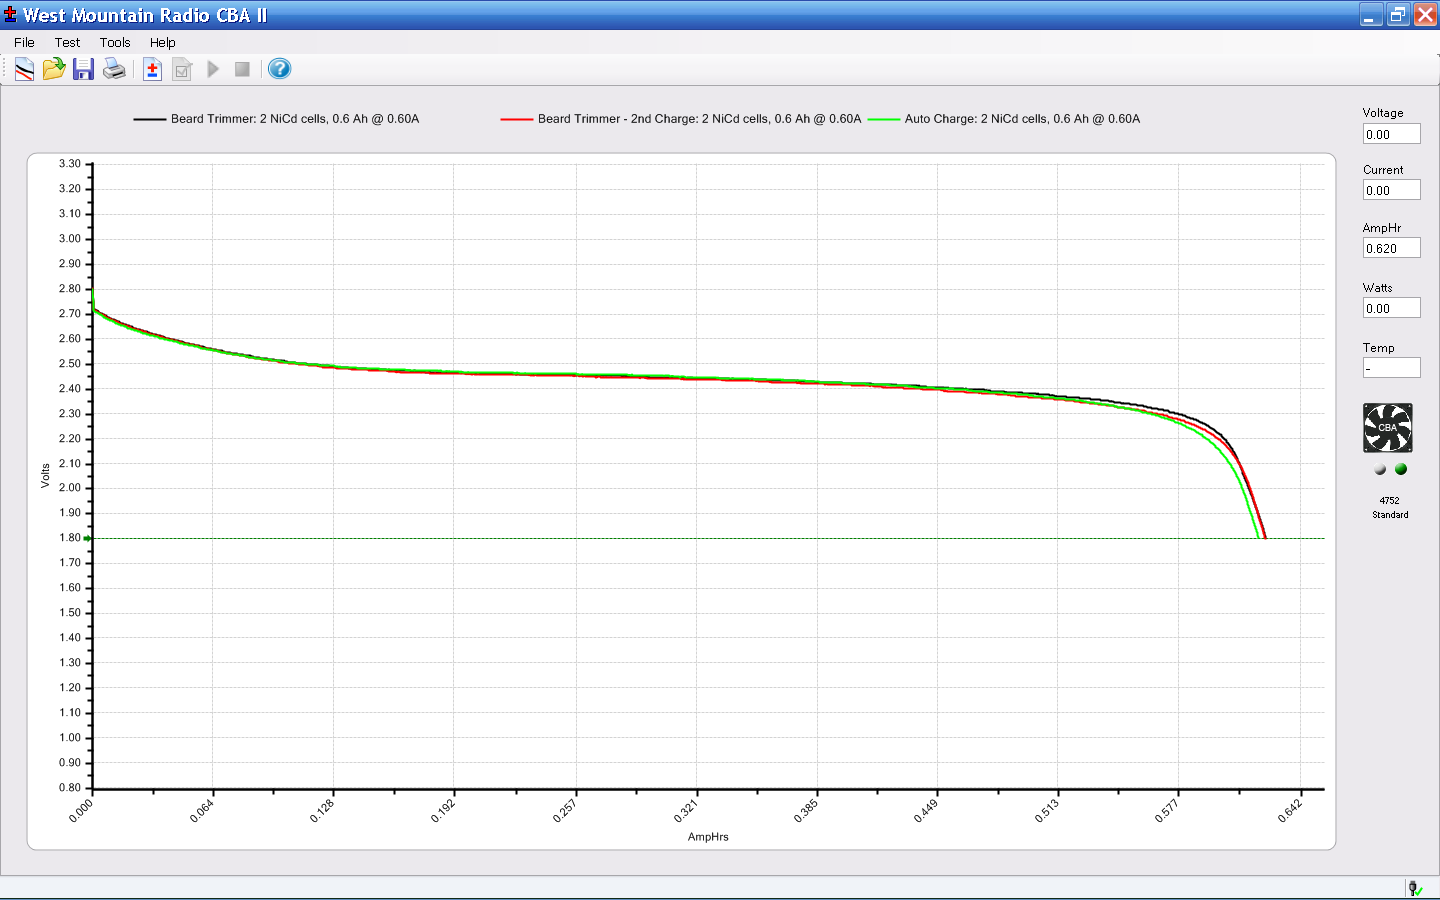Click the grey status indicator light

coord(1380,469)
